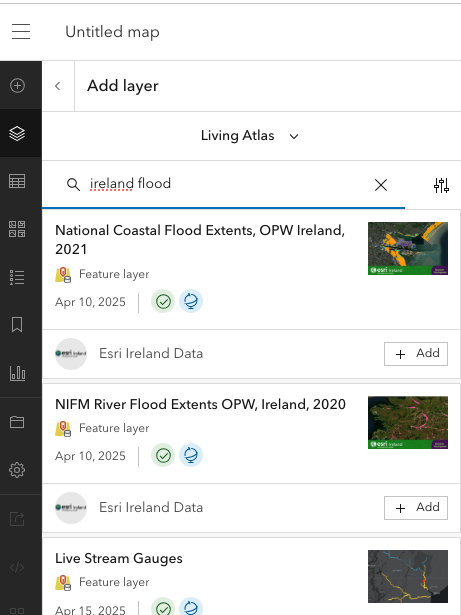Viewport: 461px width, 615px height.
Task: Click the Embed code sidebar icon
Action: click(17, 568)
